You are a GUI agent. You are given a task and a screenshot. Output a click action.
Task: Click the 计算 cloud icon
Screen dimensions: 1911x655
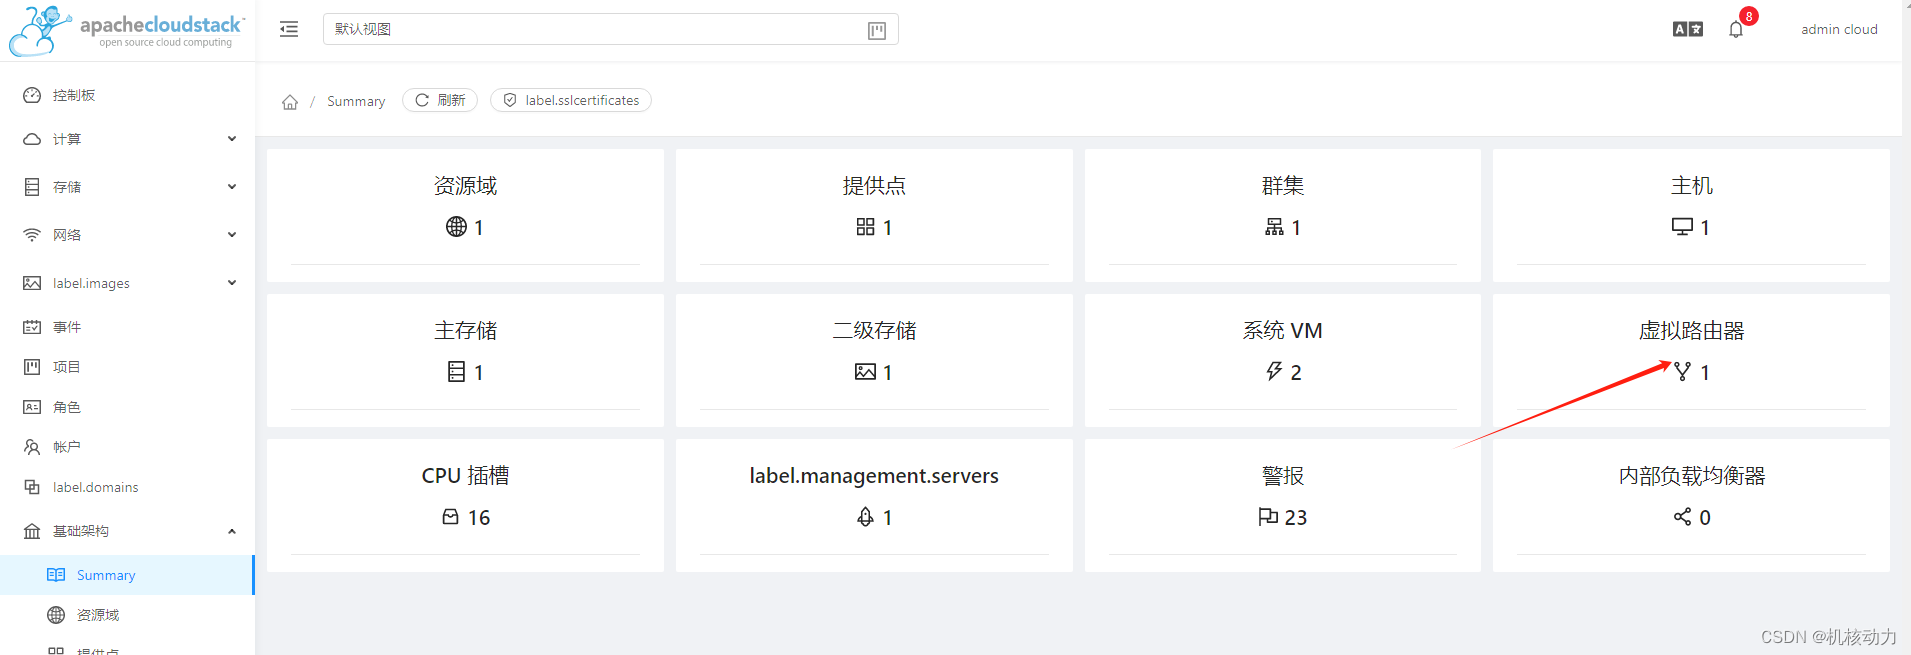[32, 139]
